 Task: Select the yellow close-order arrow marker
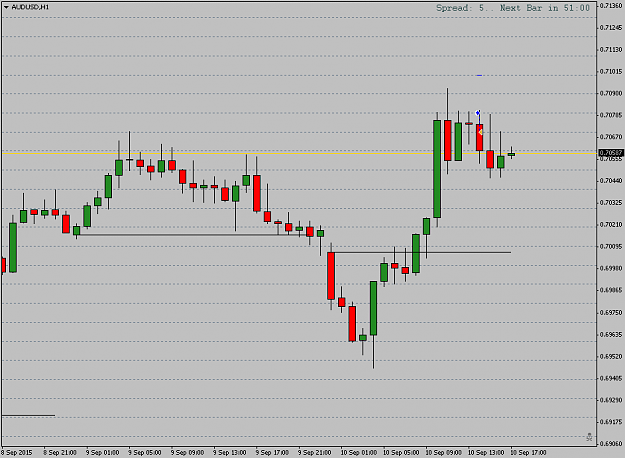tap(481, 132)
